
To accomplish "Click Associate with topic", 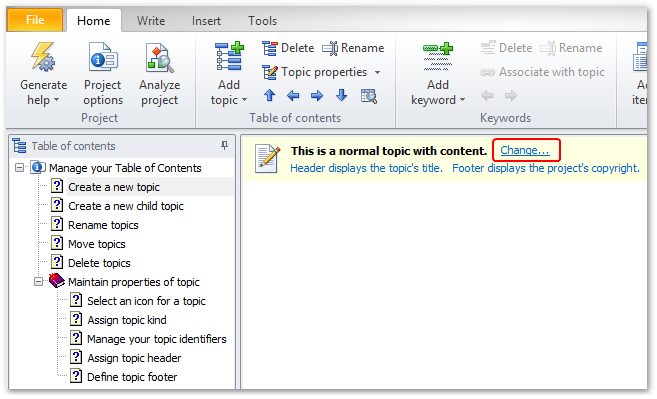I will (542, 72).
